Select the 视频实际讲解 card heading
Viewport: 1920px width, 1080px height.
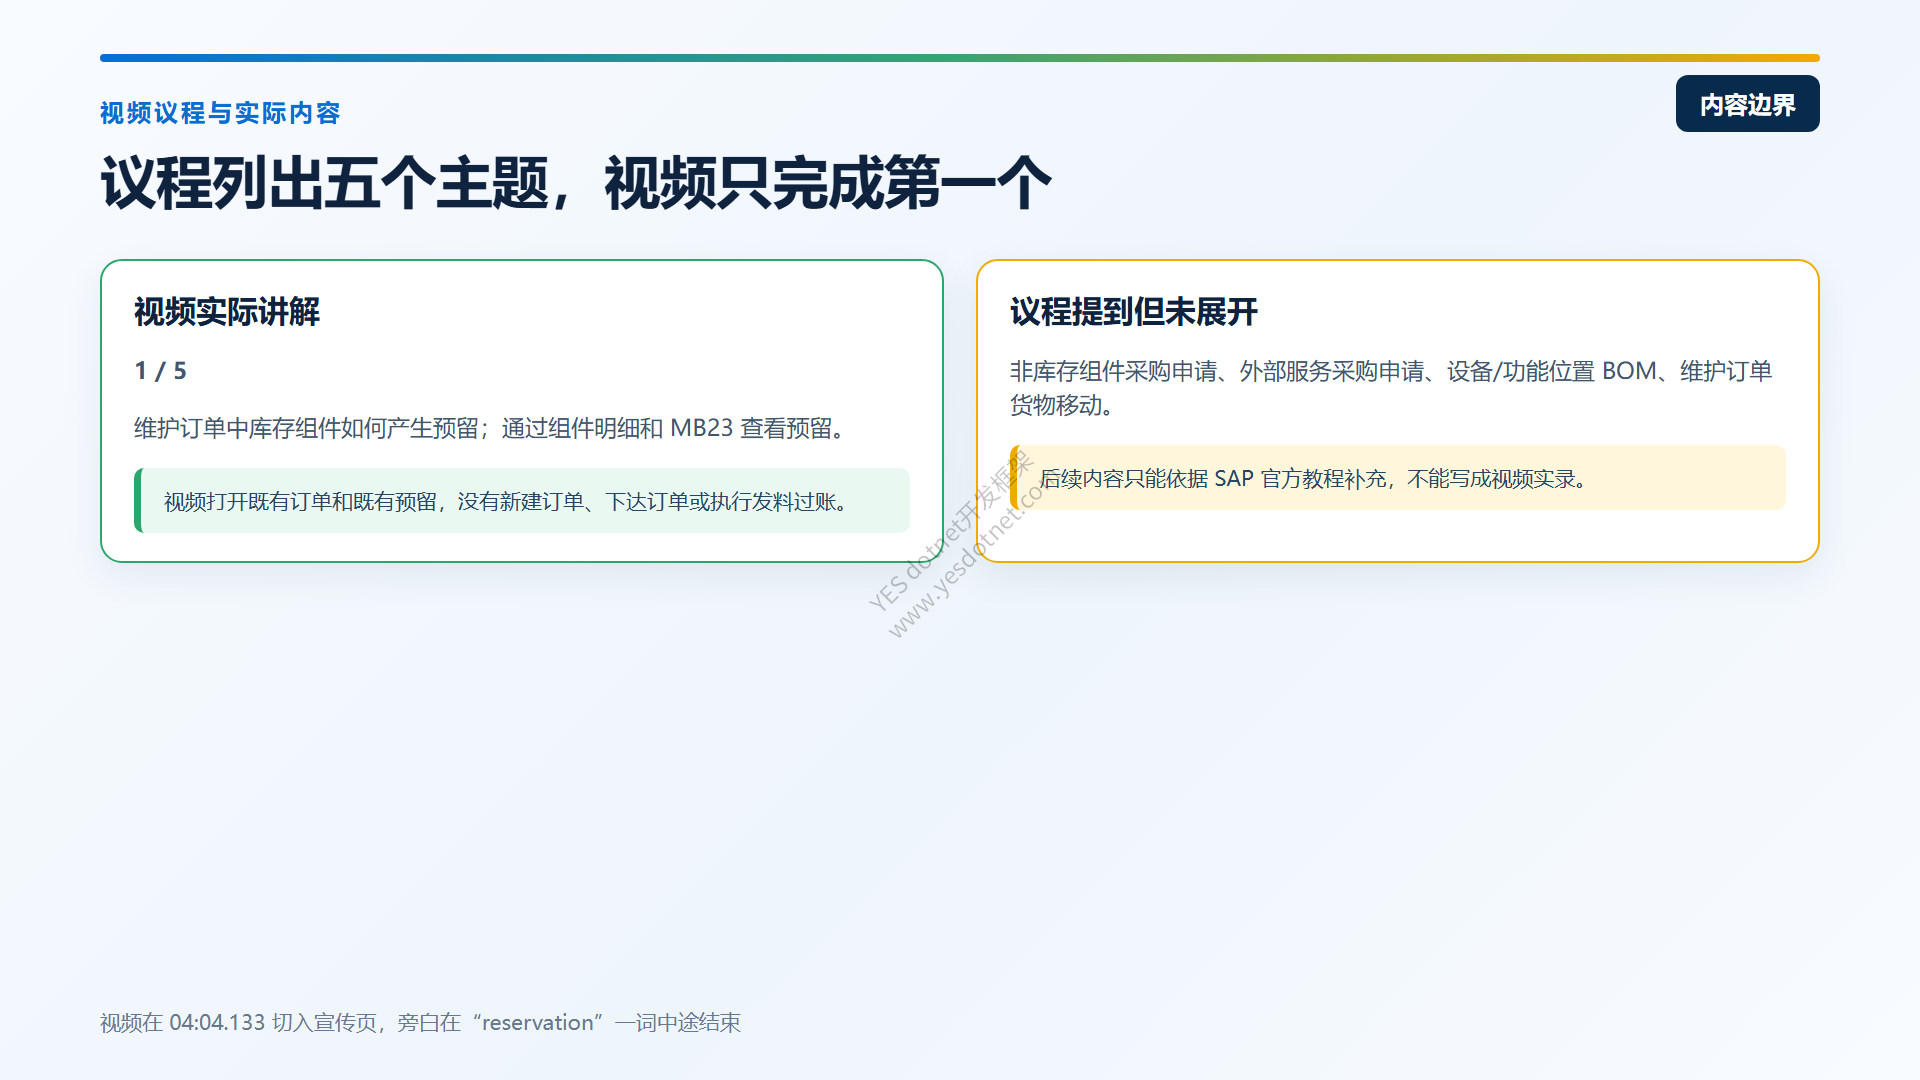pyautogui.click(x=227, y=312)
